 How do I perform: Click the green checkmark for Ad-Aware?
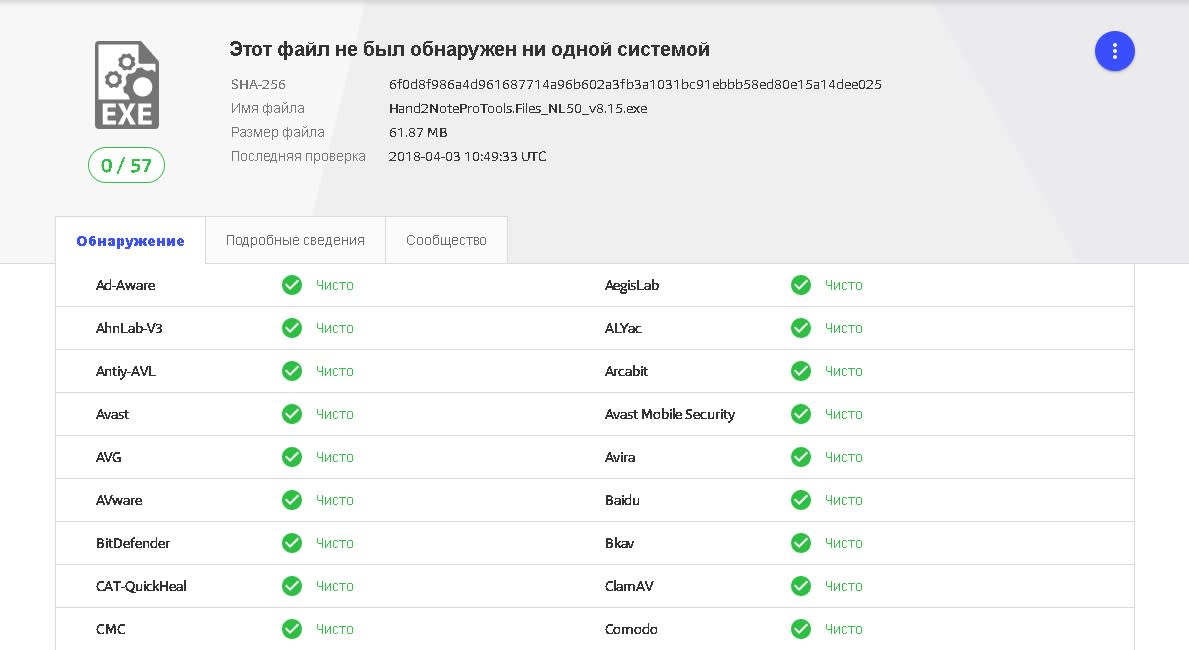click(x=292, y=285)
